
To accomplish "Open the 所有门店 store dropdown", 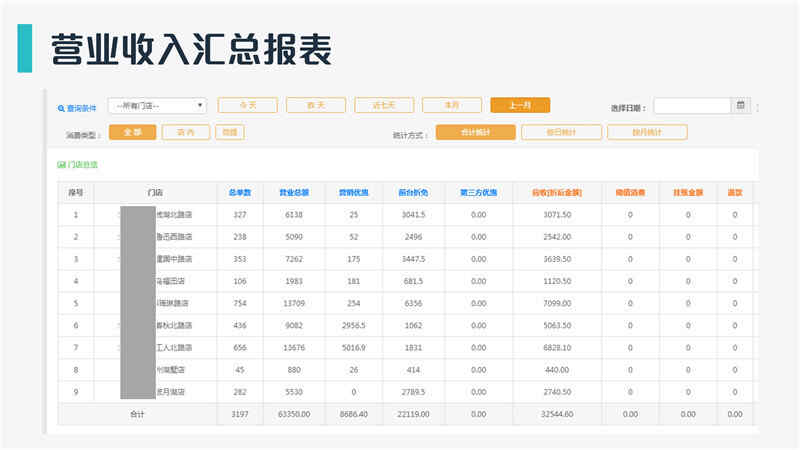I will click(157, 106).
